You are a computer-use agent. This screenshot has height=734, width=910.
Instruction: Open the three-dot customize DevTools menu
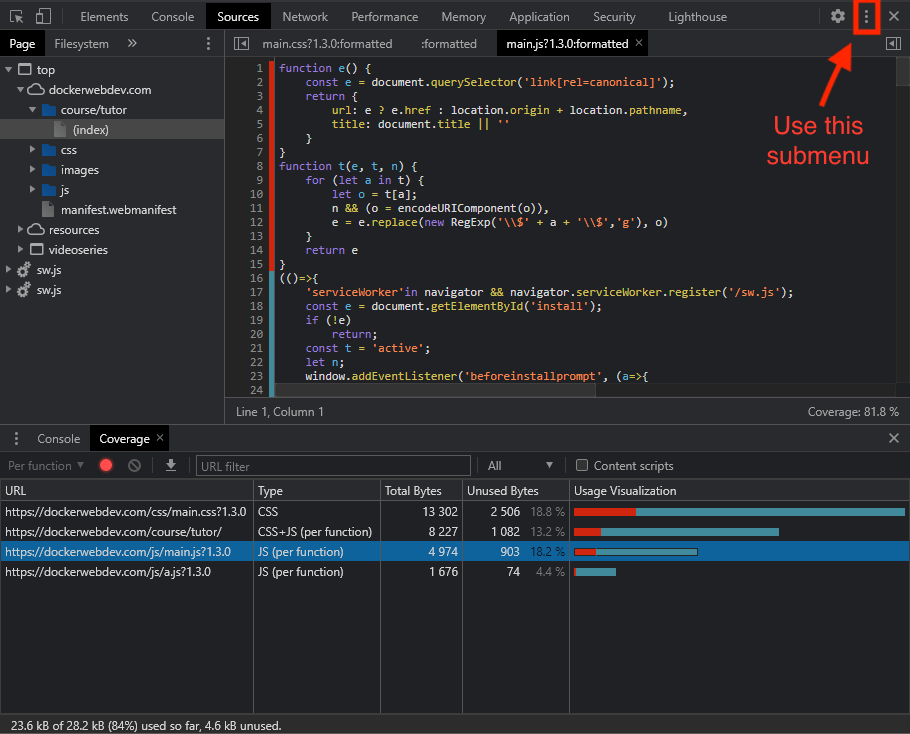click(866, 16)
